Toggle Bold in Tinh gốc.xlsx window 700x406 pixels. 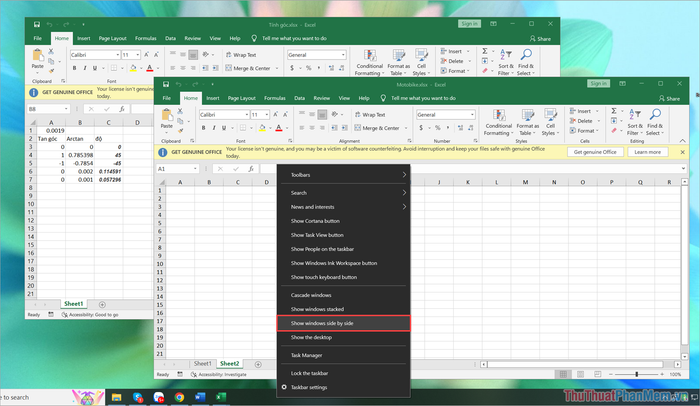click(x=75, y=68)
